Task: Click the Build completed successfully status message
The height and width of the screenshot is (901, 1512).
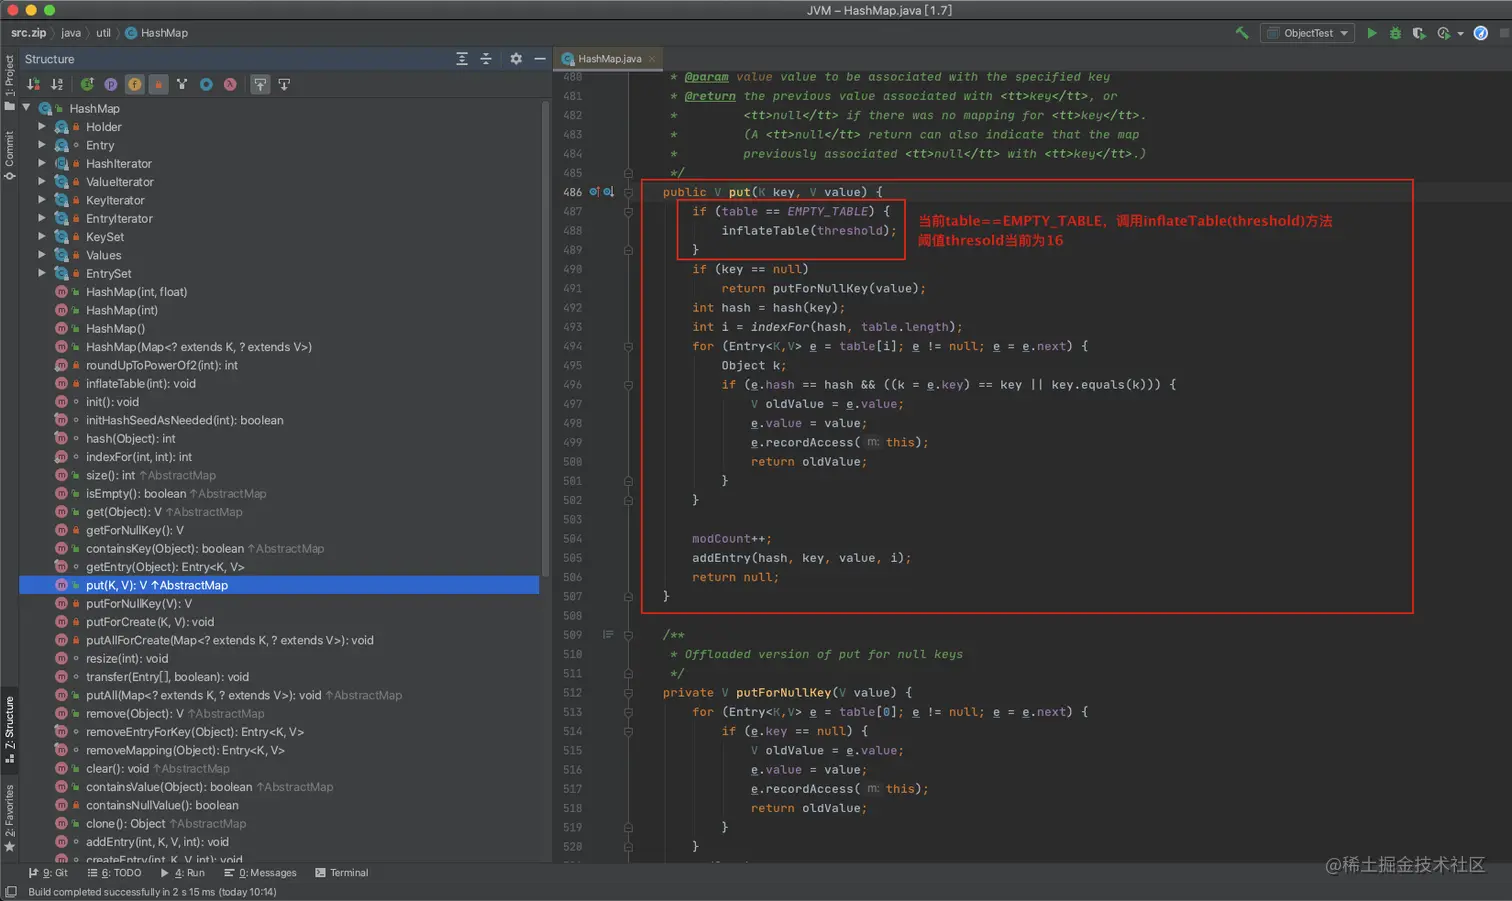Action: click(152, 892)
